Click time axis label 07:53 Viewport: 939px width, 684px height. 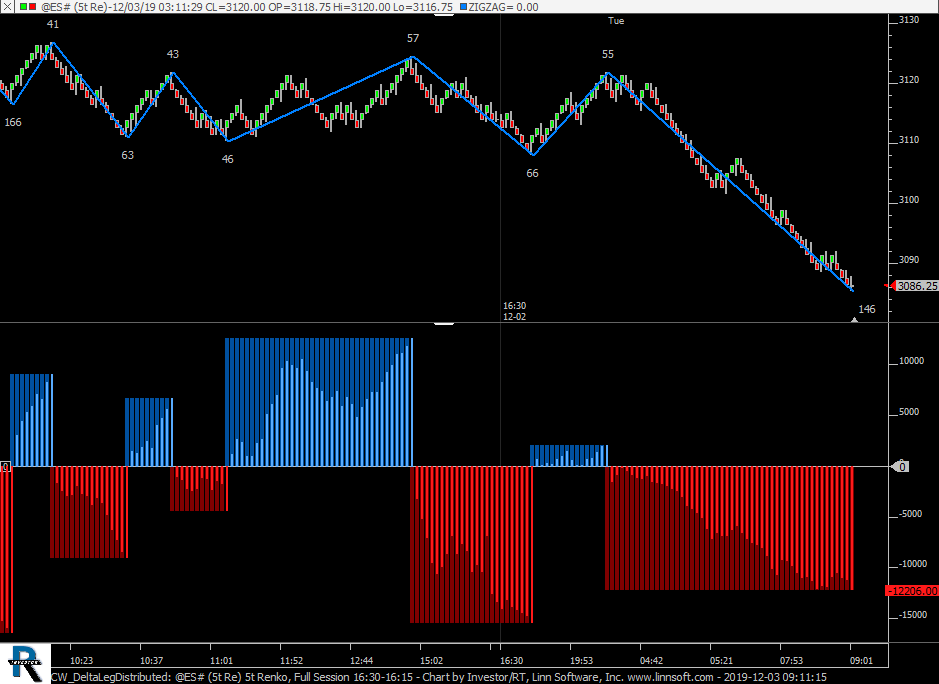792,660
